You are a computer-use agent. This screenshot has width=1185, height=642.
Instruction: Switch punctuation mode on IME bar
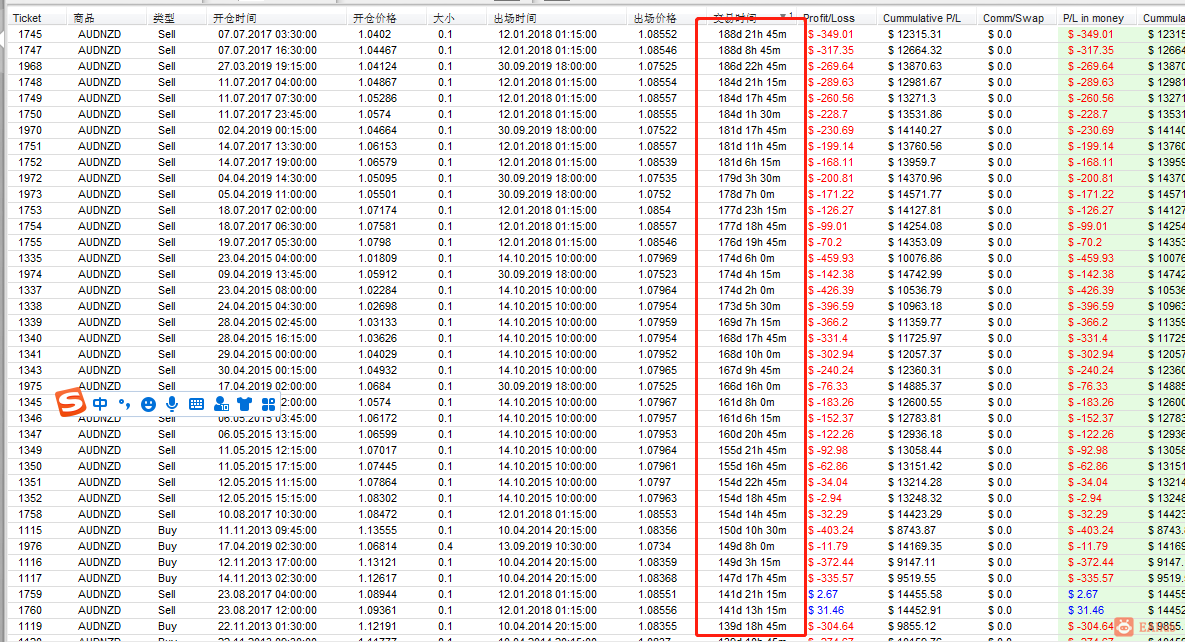tap(124, 404)
